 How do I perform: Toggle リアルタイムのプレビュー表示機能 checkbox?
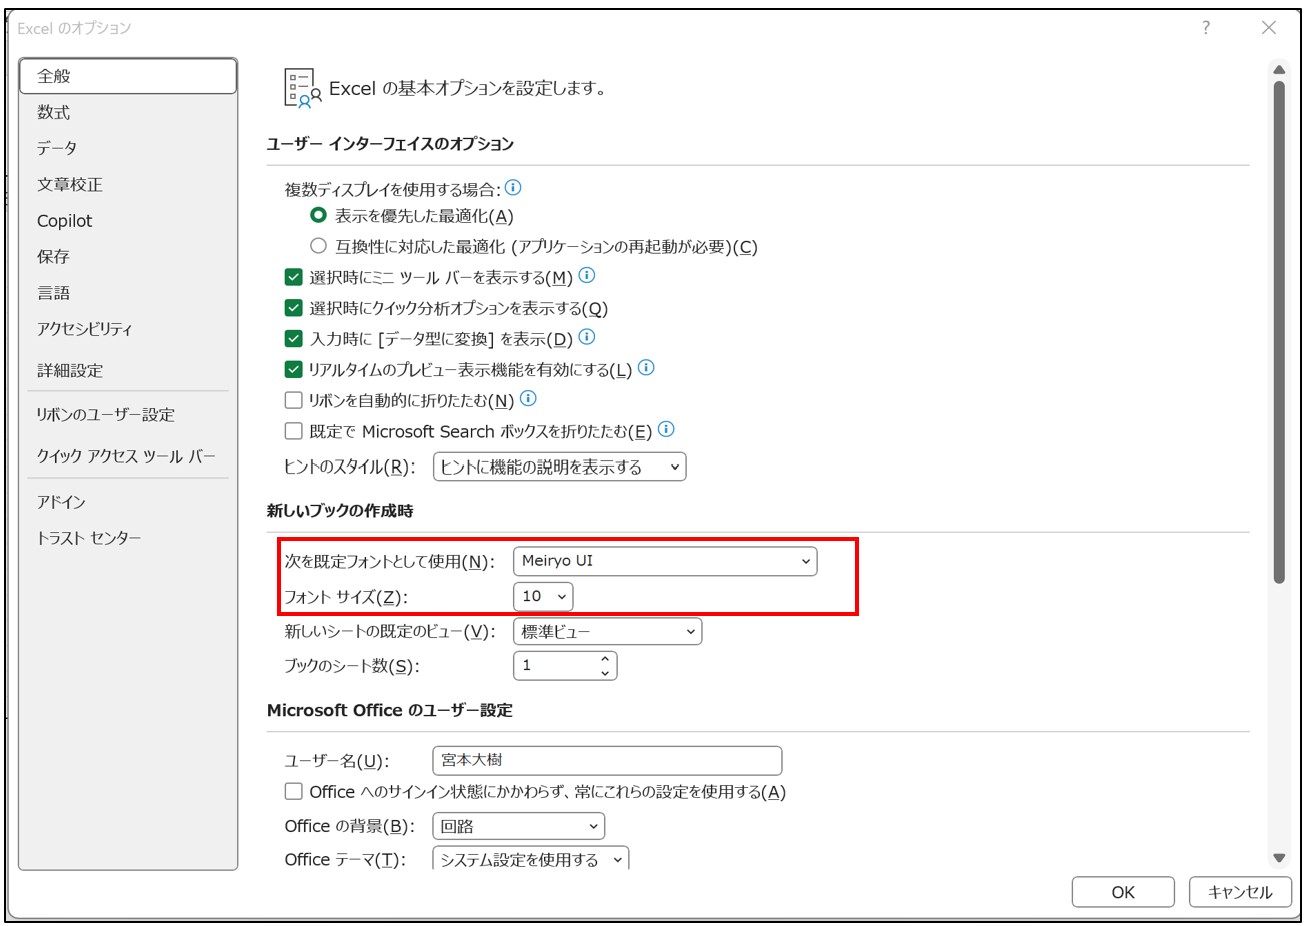293,370
